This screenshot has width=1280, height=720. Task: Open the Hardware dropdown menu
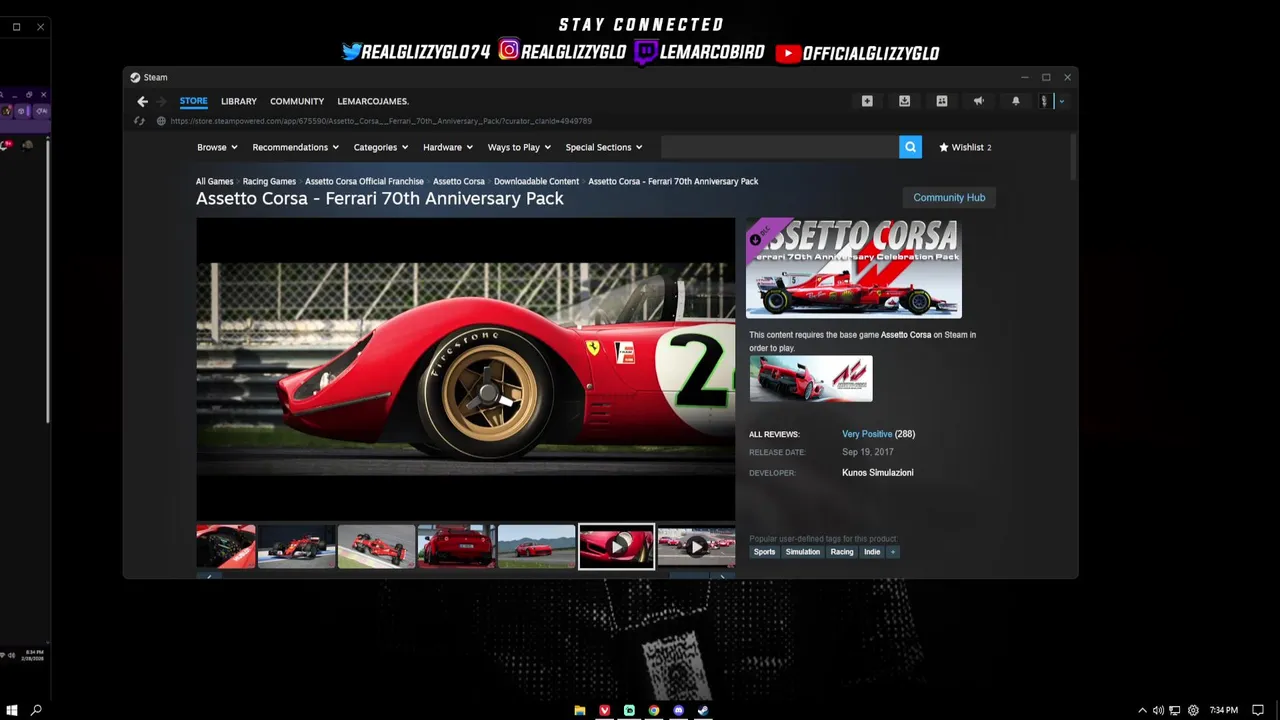click(448, 147)
